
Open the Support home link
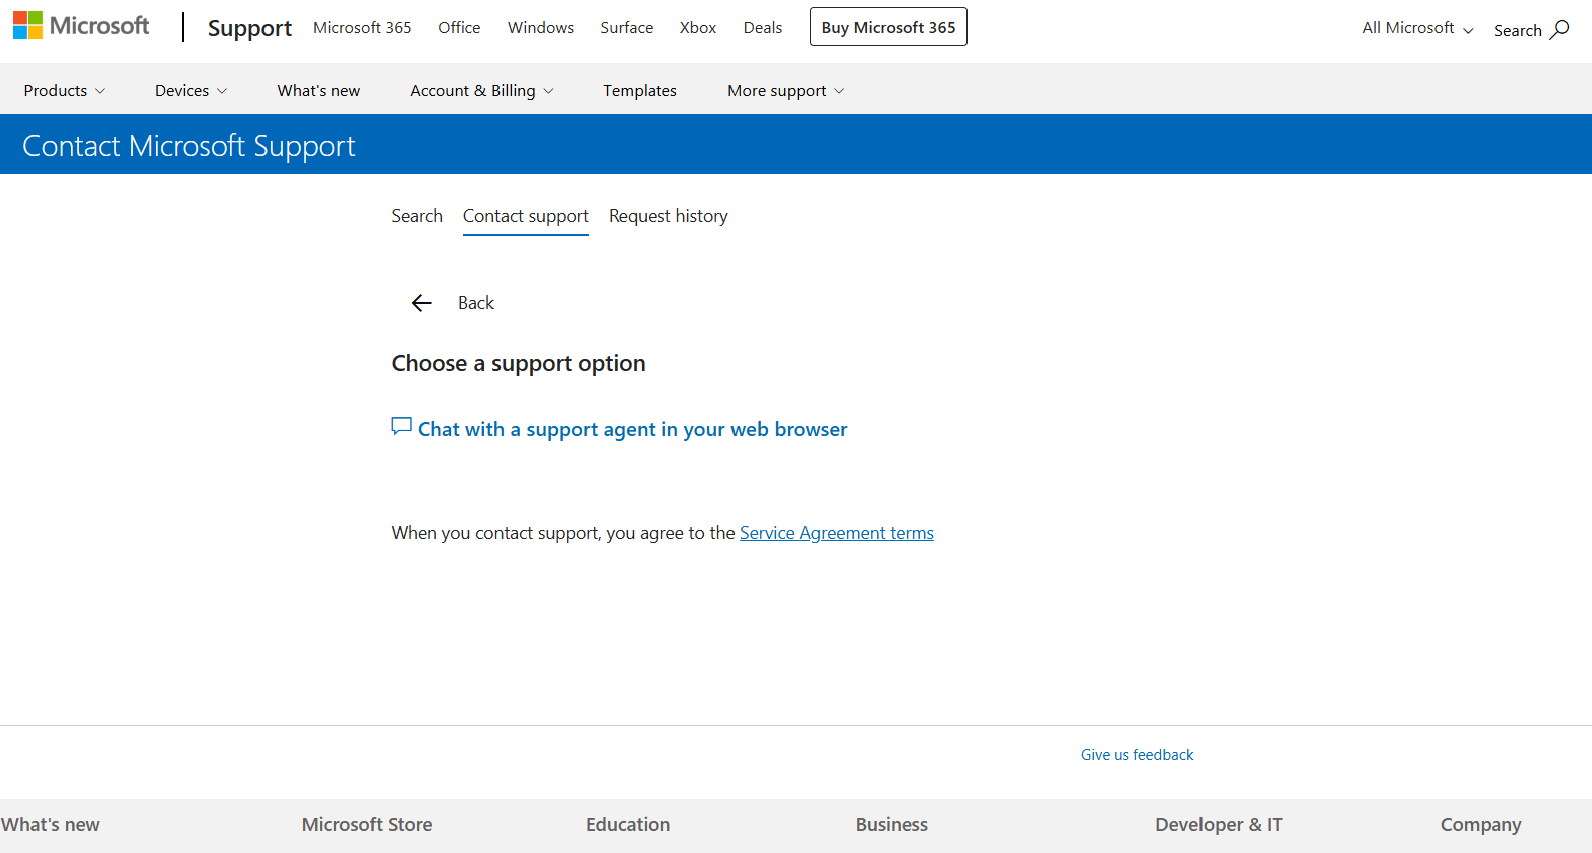click(250, 28)
